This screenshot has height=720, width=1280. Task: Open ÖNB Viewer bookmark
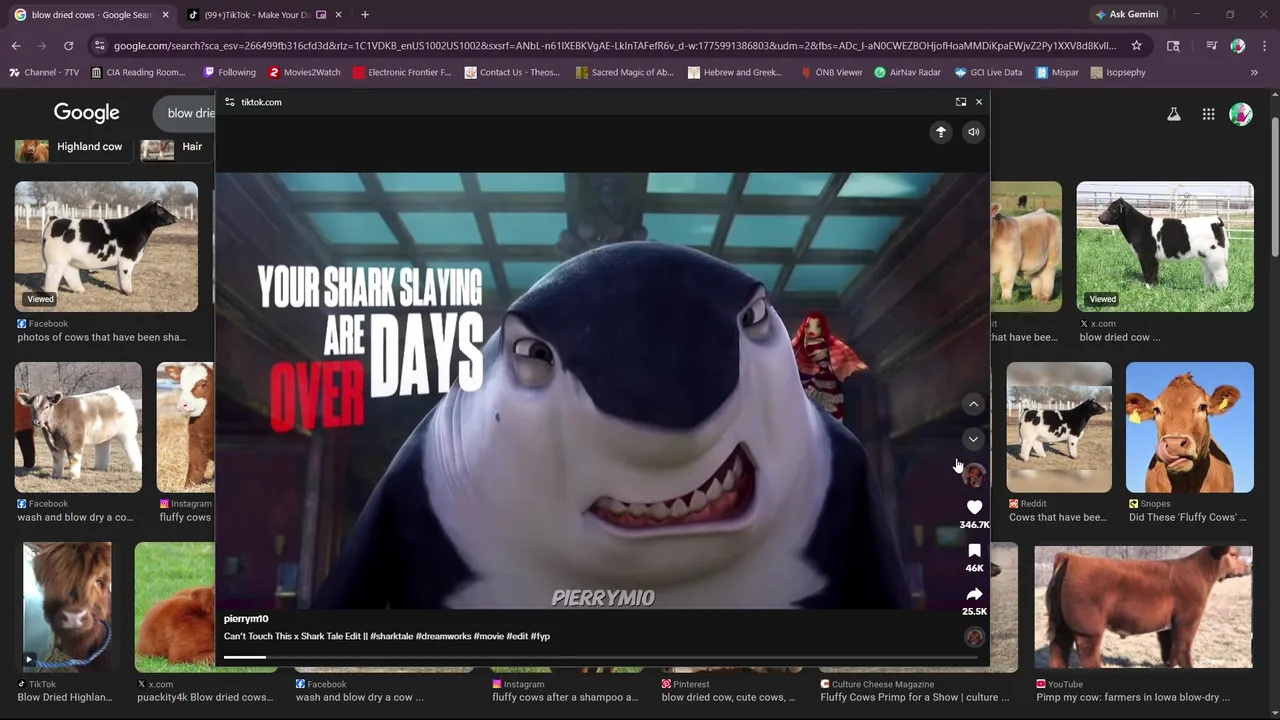[830, 72]
